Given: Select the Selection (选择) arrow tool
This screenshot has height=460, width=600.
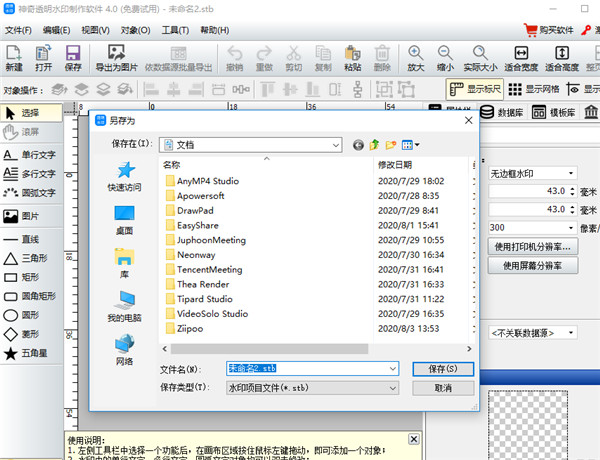Looking at the screenshot, I should (x=31, y=113).
